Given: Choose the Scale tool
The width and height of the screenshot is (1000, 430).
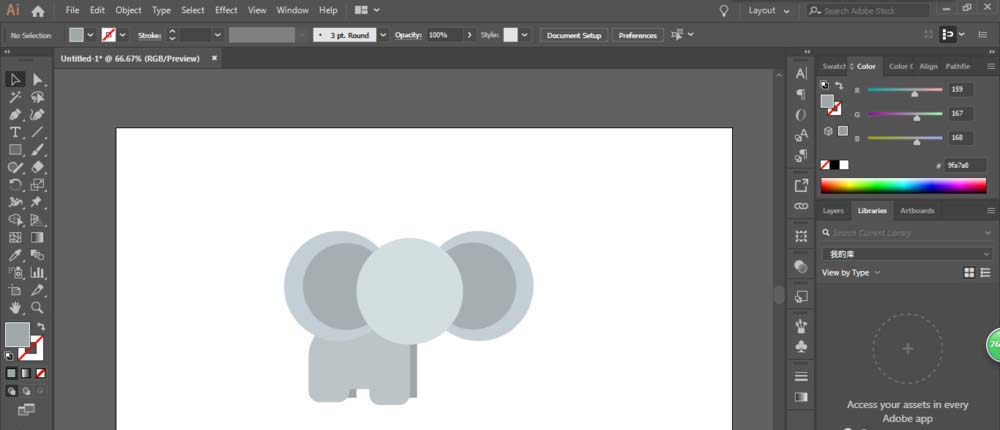Looking at the screenshot, I should point(38,185).
